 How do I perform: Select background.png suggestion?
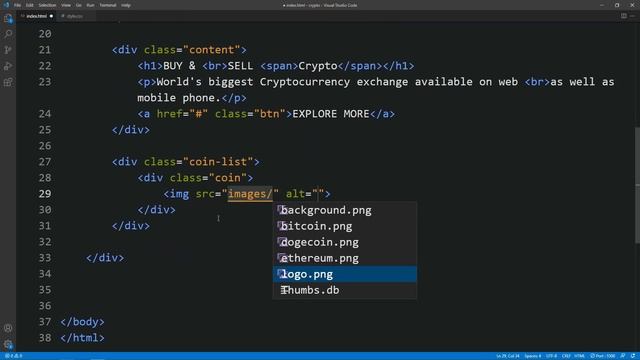pyautogui.click(x=345, y=210)
